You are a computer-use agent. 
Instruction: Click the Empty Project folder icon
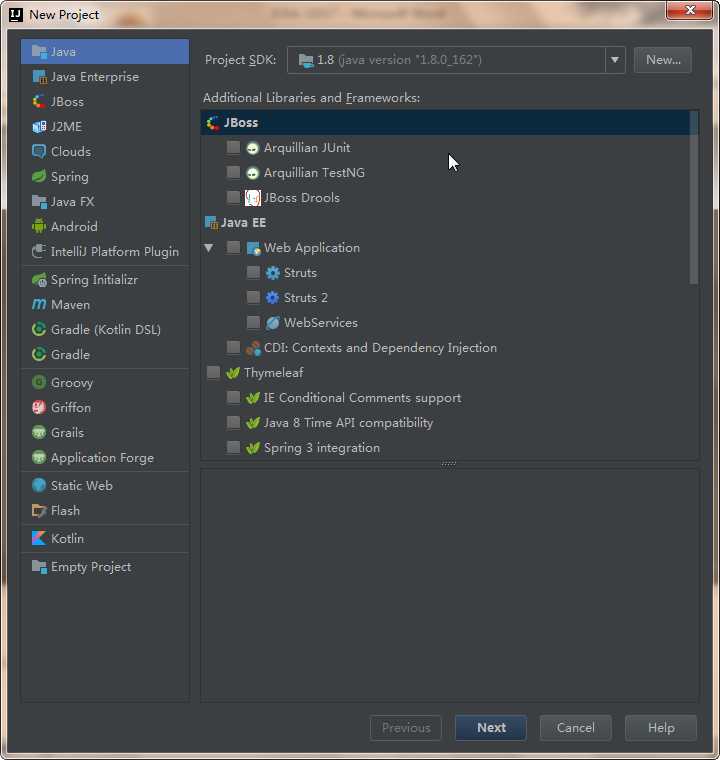click(39, 567)
